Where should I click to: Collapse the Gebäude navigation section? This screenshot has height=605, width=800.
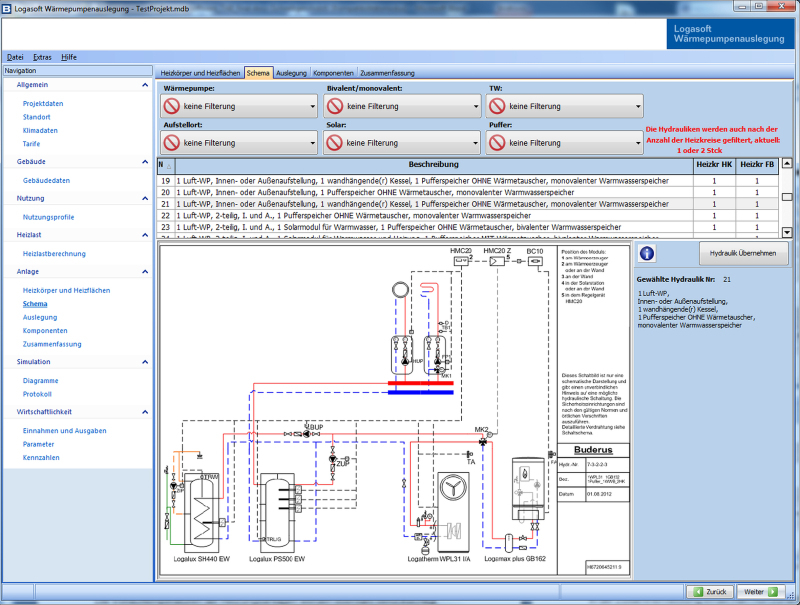pos(145,162)
